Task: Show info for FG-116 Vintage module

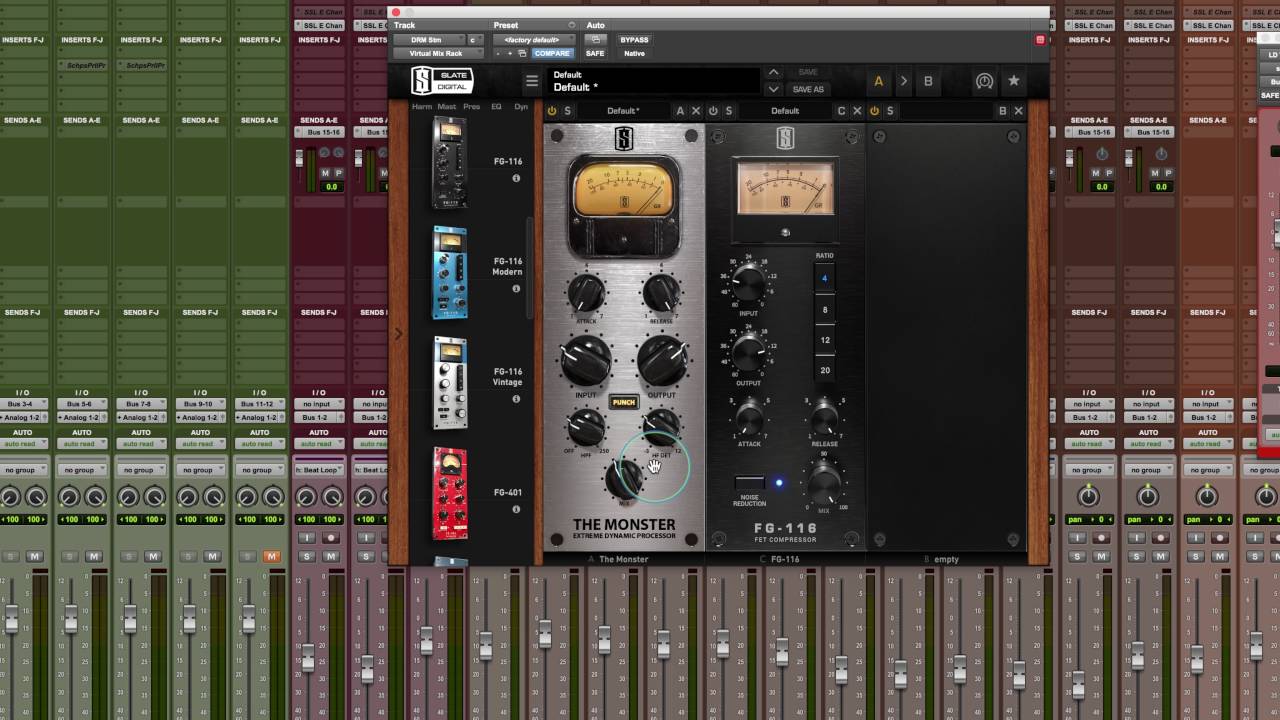Action: click(x=516, y=399)
